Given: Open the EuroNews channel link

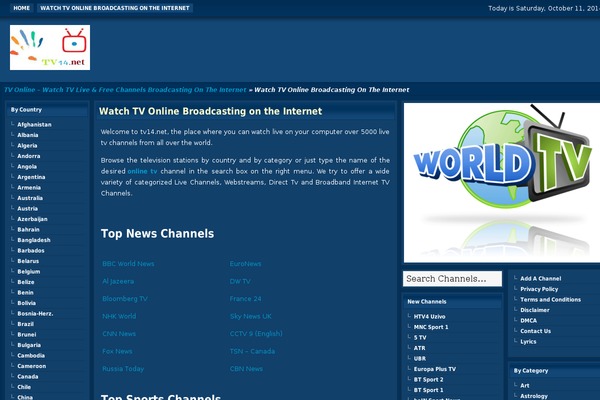Looking at the screenshot, I should (245, 264).
